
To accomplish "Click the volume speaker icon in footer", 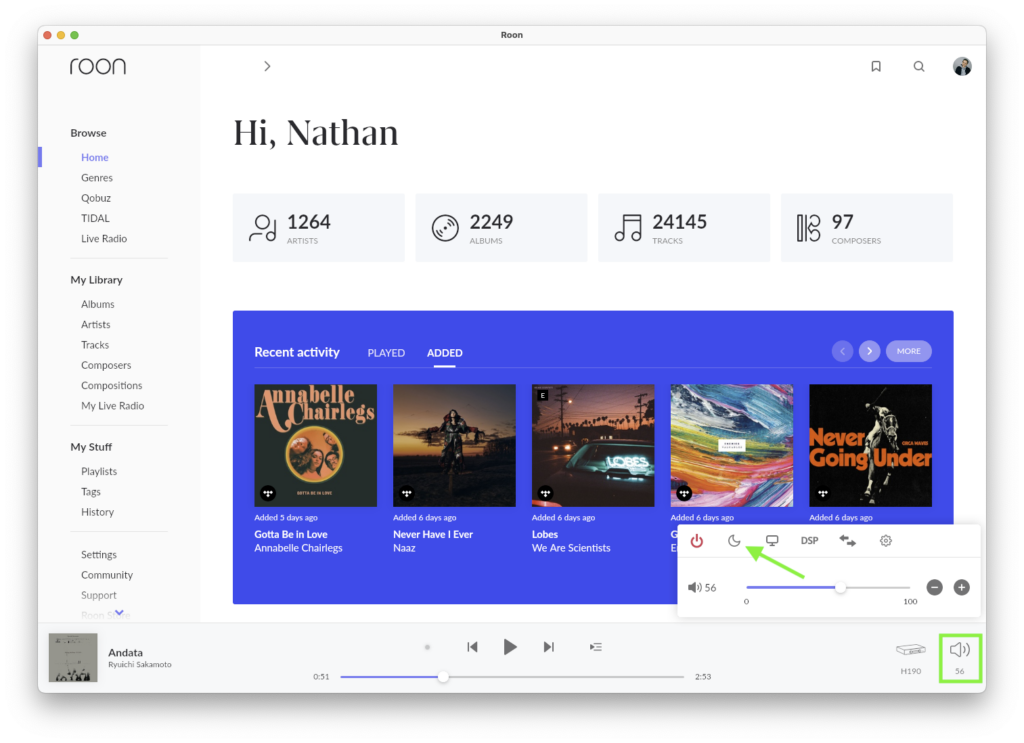I will (x=960, y=650).
